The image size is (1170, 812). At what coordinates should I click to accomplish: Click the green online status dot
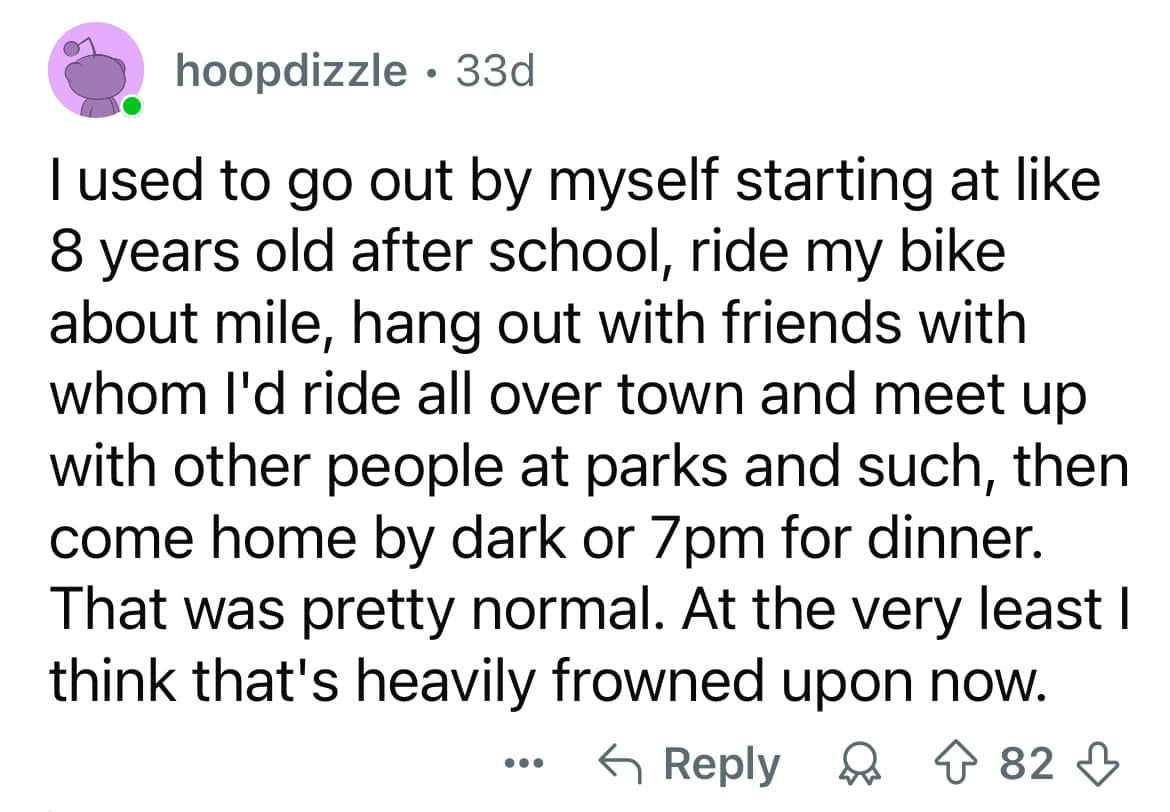point(132,107)
